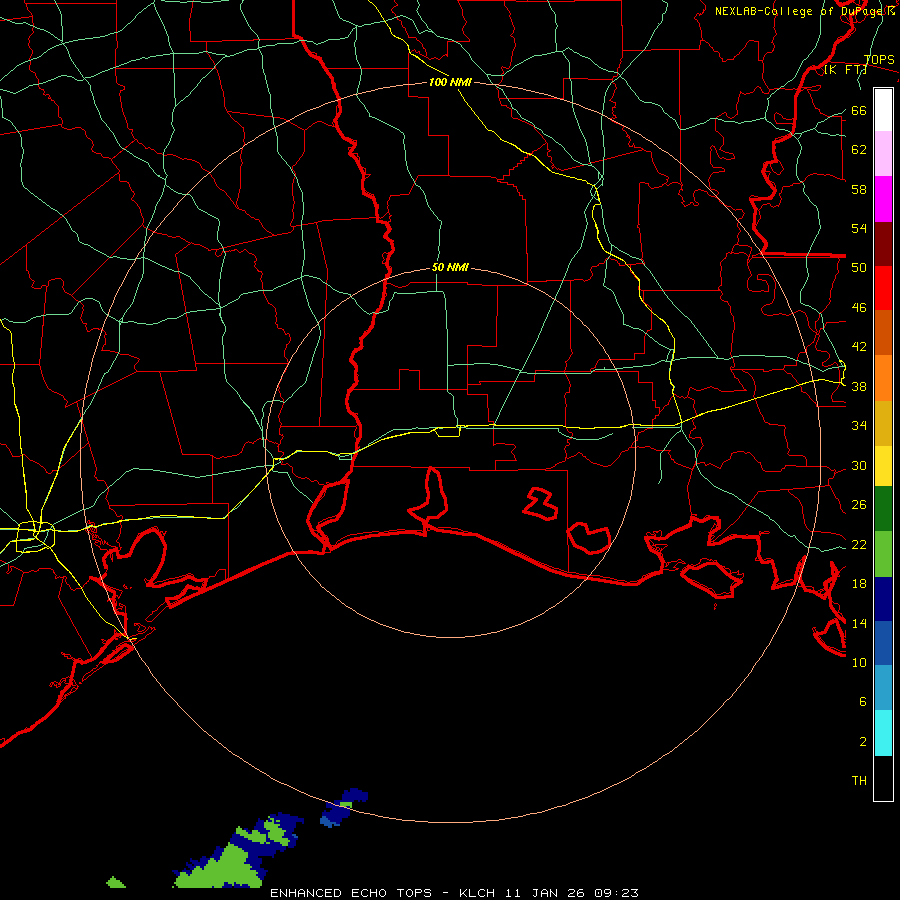The width and height of the screenshot is (900, 900).
Task: Click the navy echo cell on the 100 NMI ring
Action: pyautogui.click(x=344, y=807)
